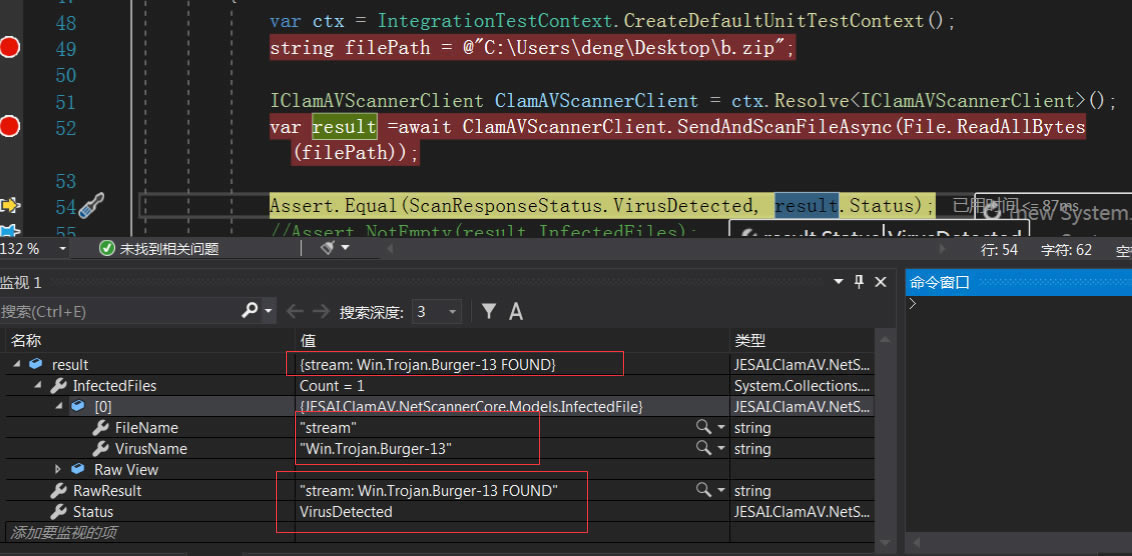Focus the 搜索(Ctrl+E) search field
Screen dimensions: 1132x556
click(x=119, y=312)
